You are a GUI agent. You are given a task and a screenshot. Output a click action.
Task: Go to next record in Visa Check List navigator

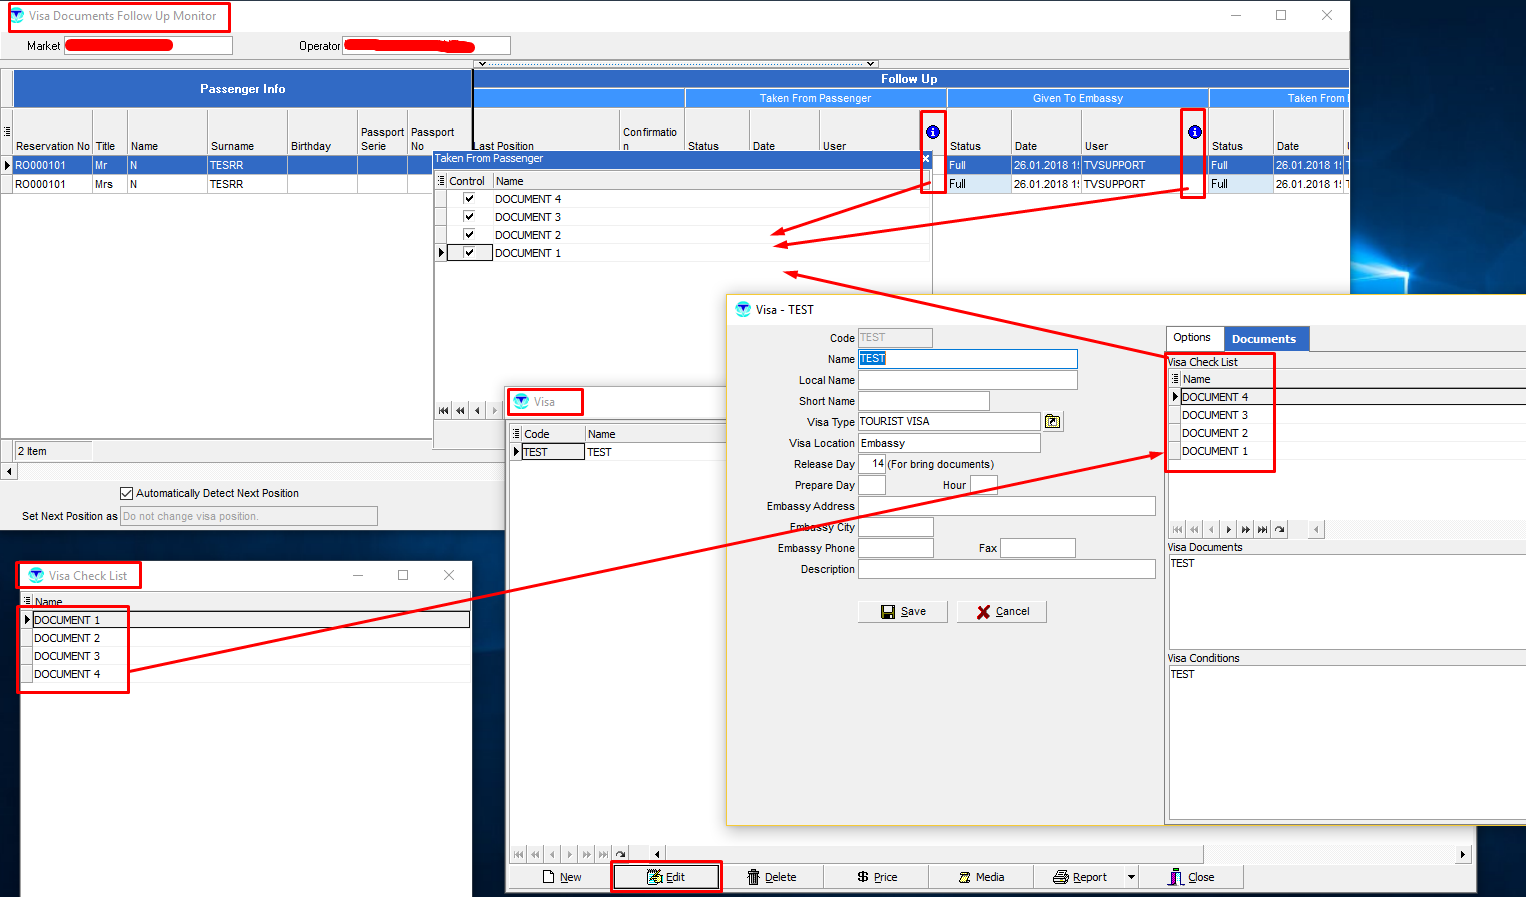pyautogui.click(x=1228, y=530)
